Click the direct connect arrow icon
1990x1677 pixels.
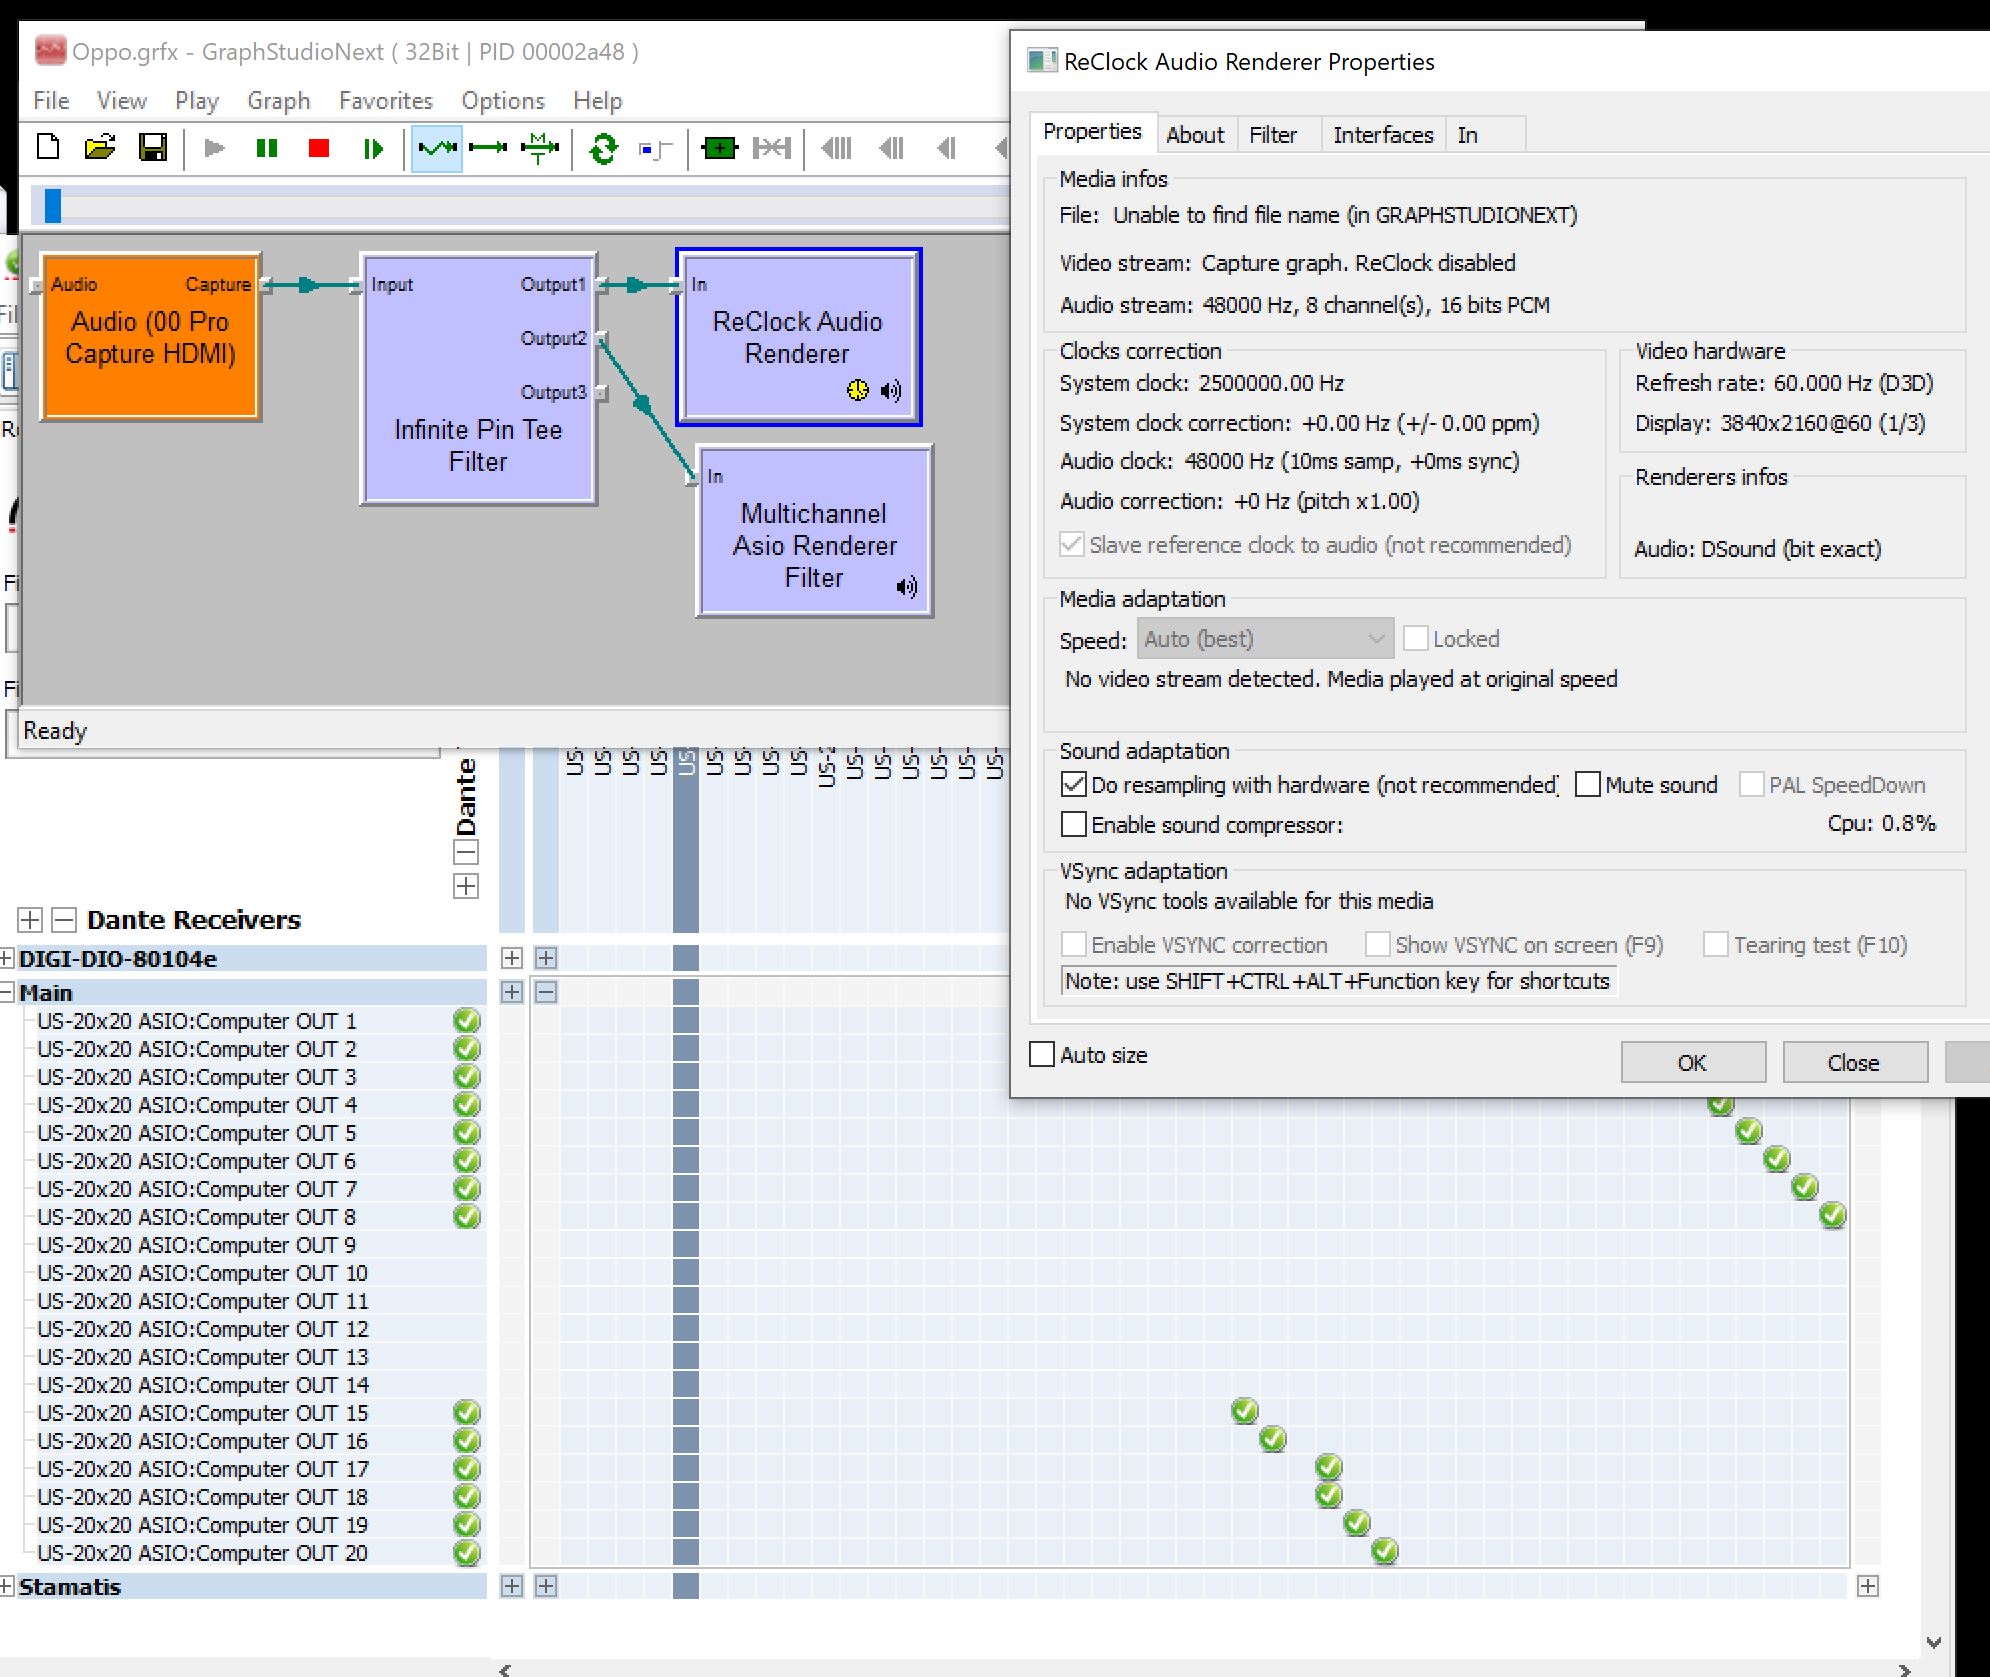tap(488, 148)
